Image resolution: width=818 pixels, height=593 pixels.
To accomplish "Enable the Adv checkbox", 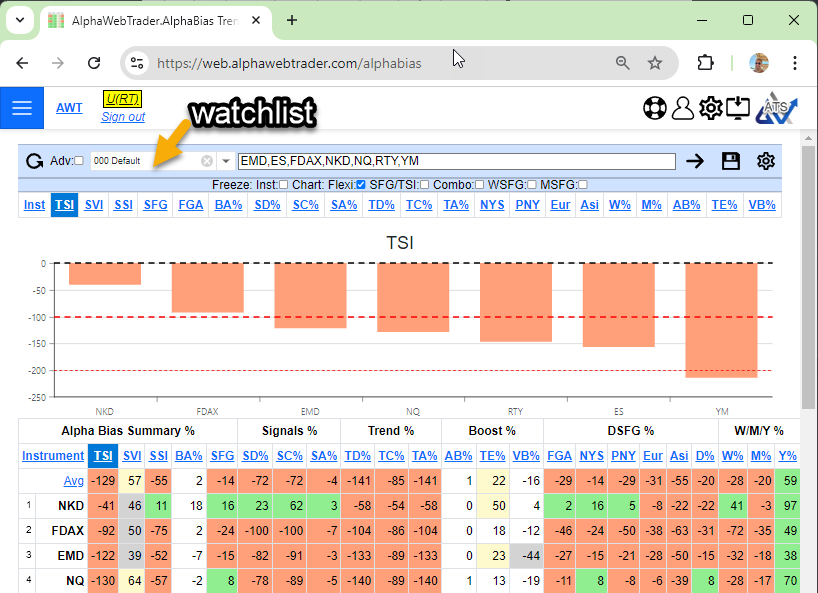I will pyautogui.click(x=79, y=161).
